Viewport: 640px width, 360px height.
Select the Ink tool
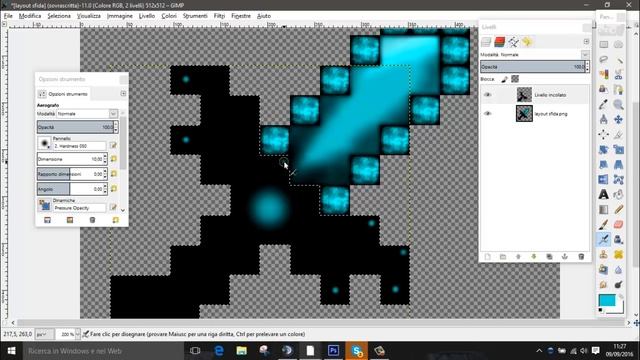[x=619, y=240]
